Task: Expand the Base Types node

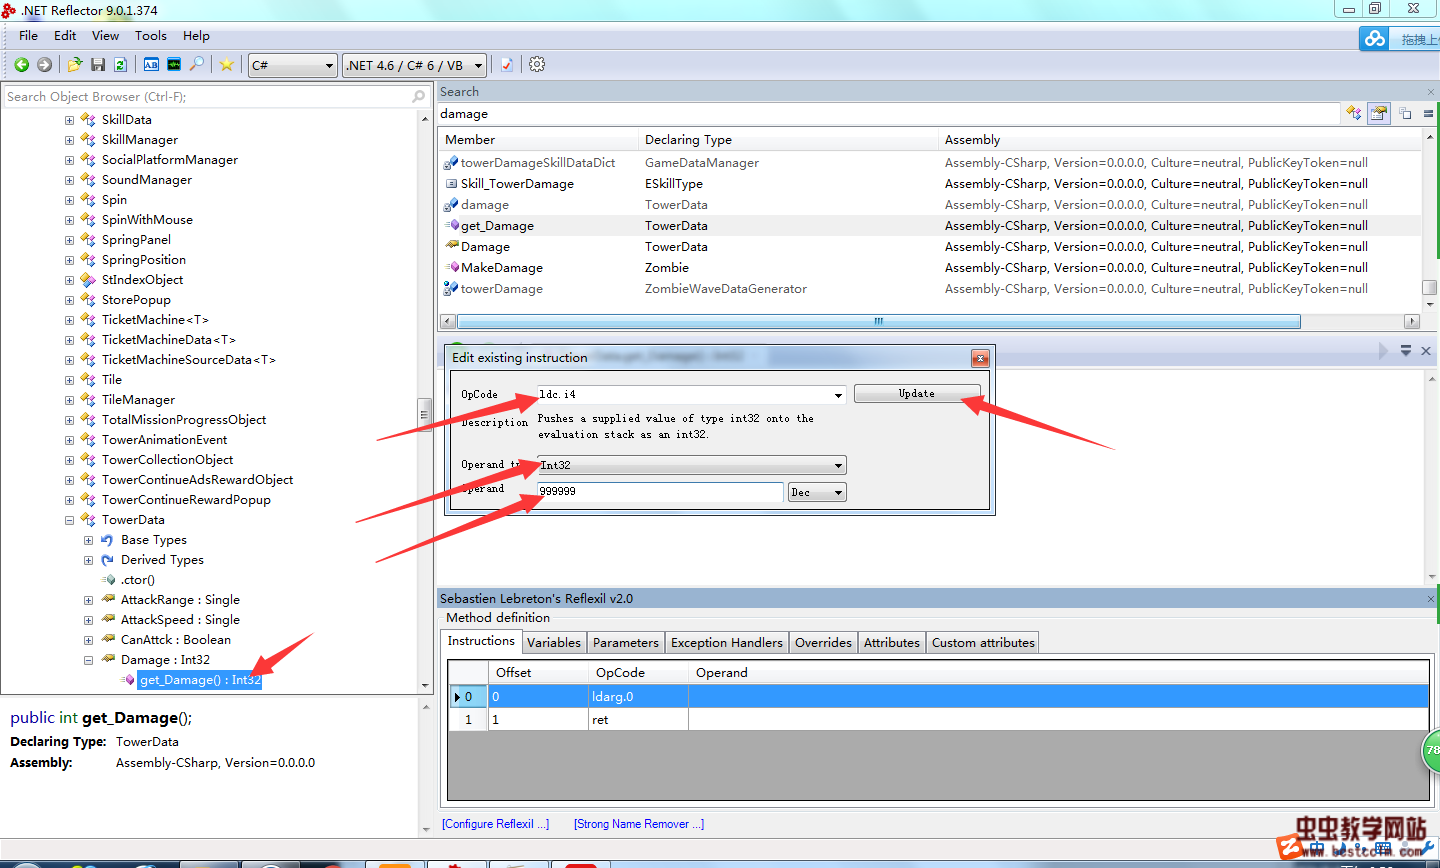Action: point(88,540)
